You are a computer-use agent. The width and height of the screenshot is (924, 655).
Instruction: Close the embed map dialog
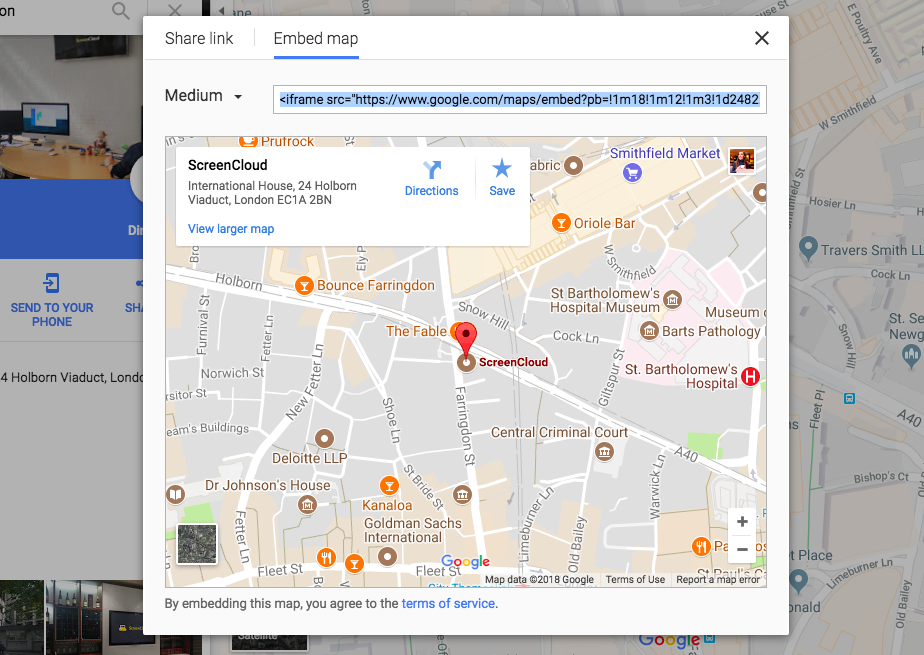click(761, 38)
